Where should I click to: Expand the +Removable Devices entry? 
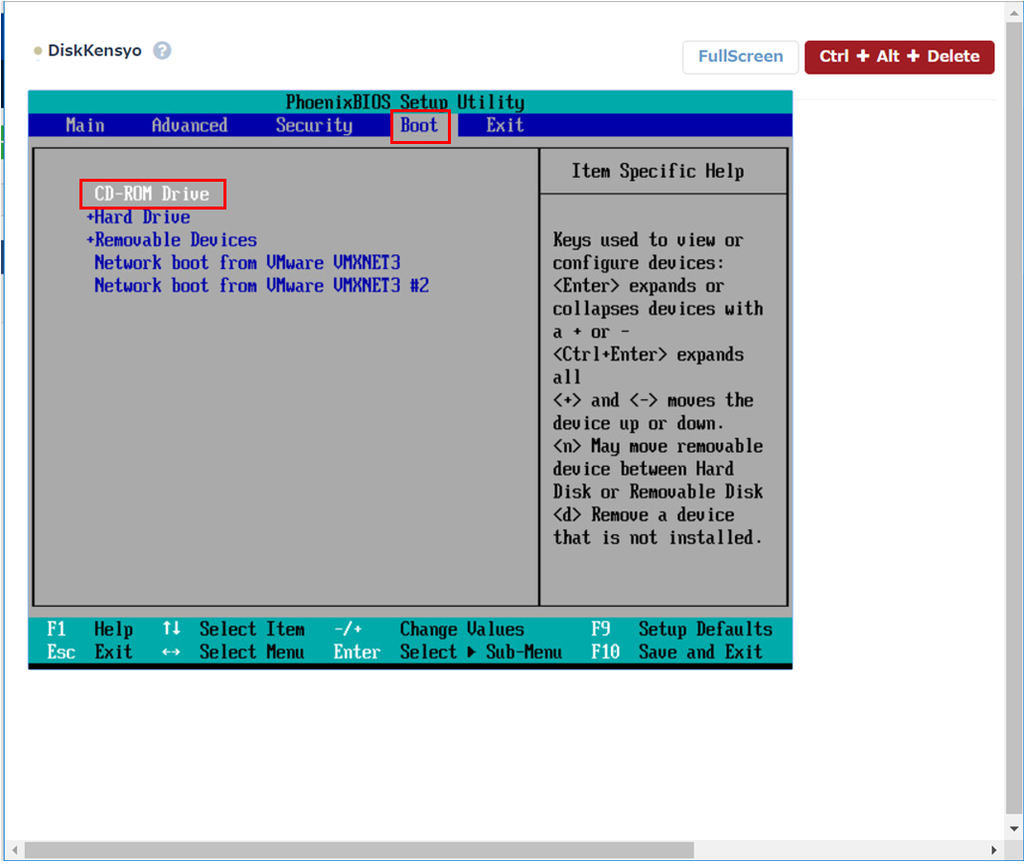coord(172,240)
